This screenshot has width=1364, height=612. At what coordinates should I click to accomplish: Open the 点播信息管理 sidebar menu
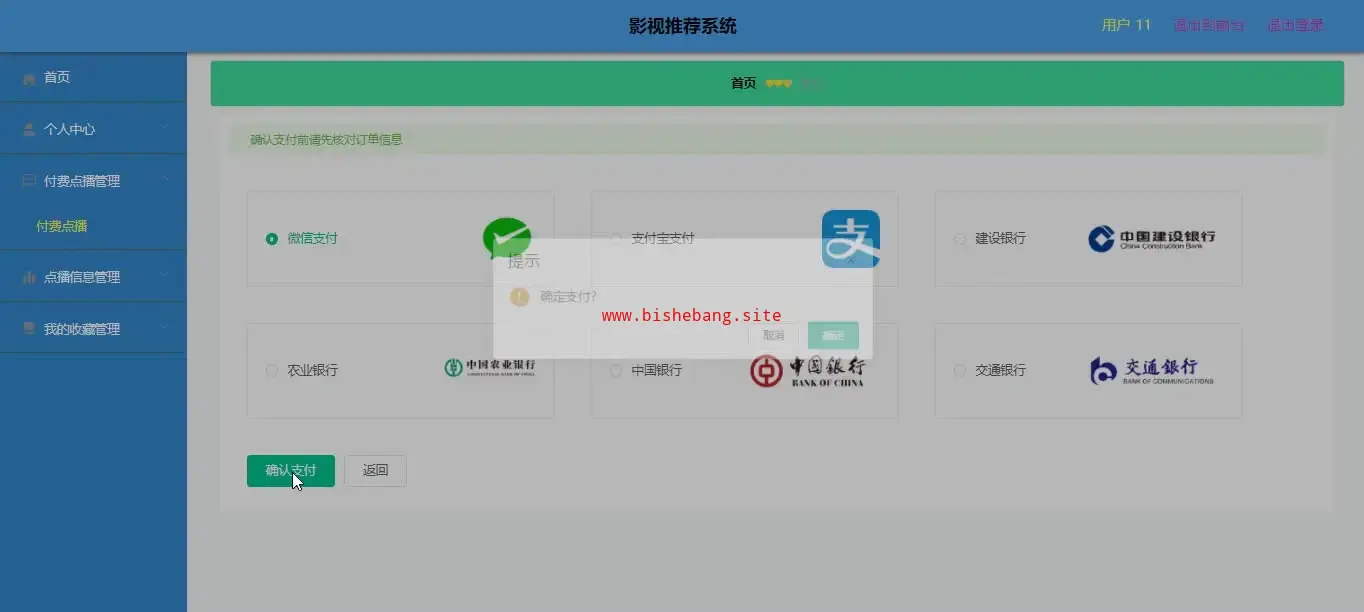pyautogui.click(x=93, y=277)
